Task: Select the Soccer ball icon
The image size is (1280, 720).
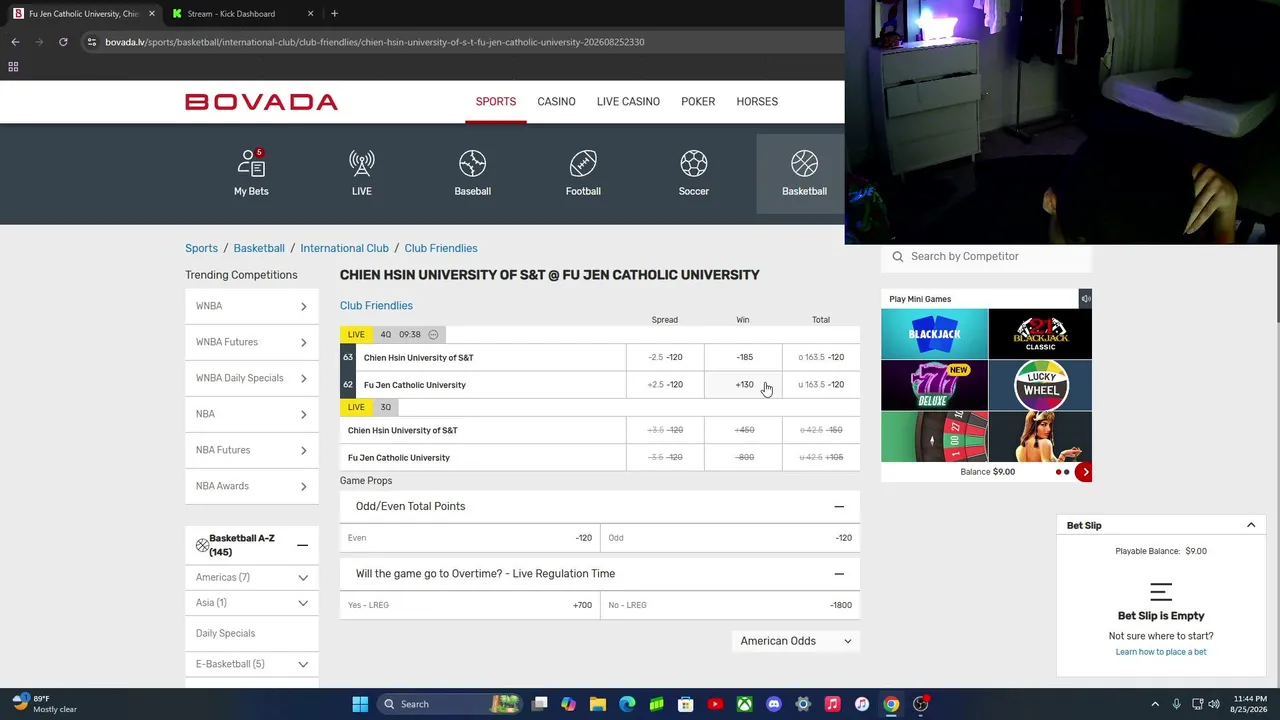Action: [694, 164]
